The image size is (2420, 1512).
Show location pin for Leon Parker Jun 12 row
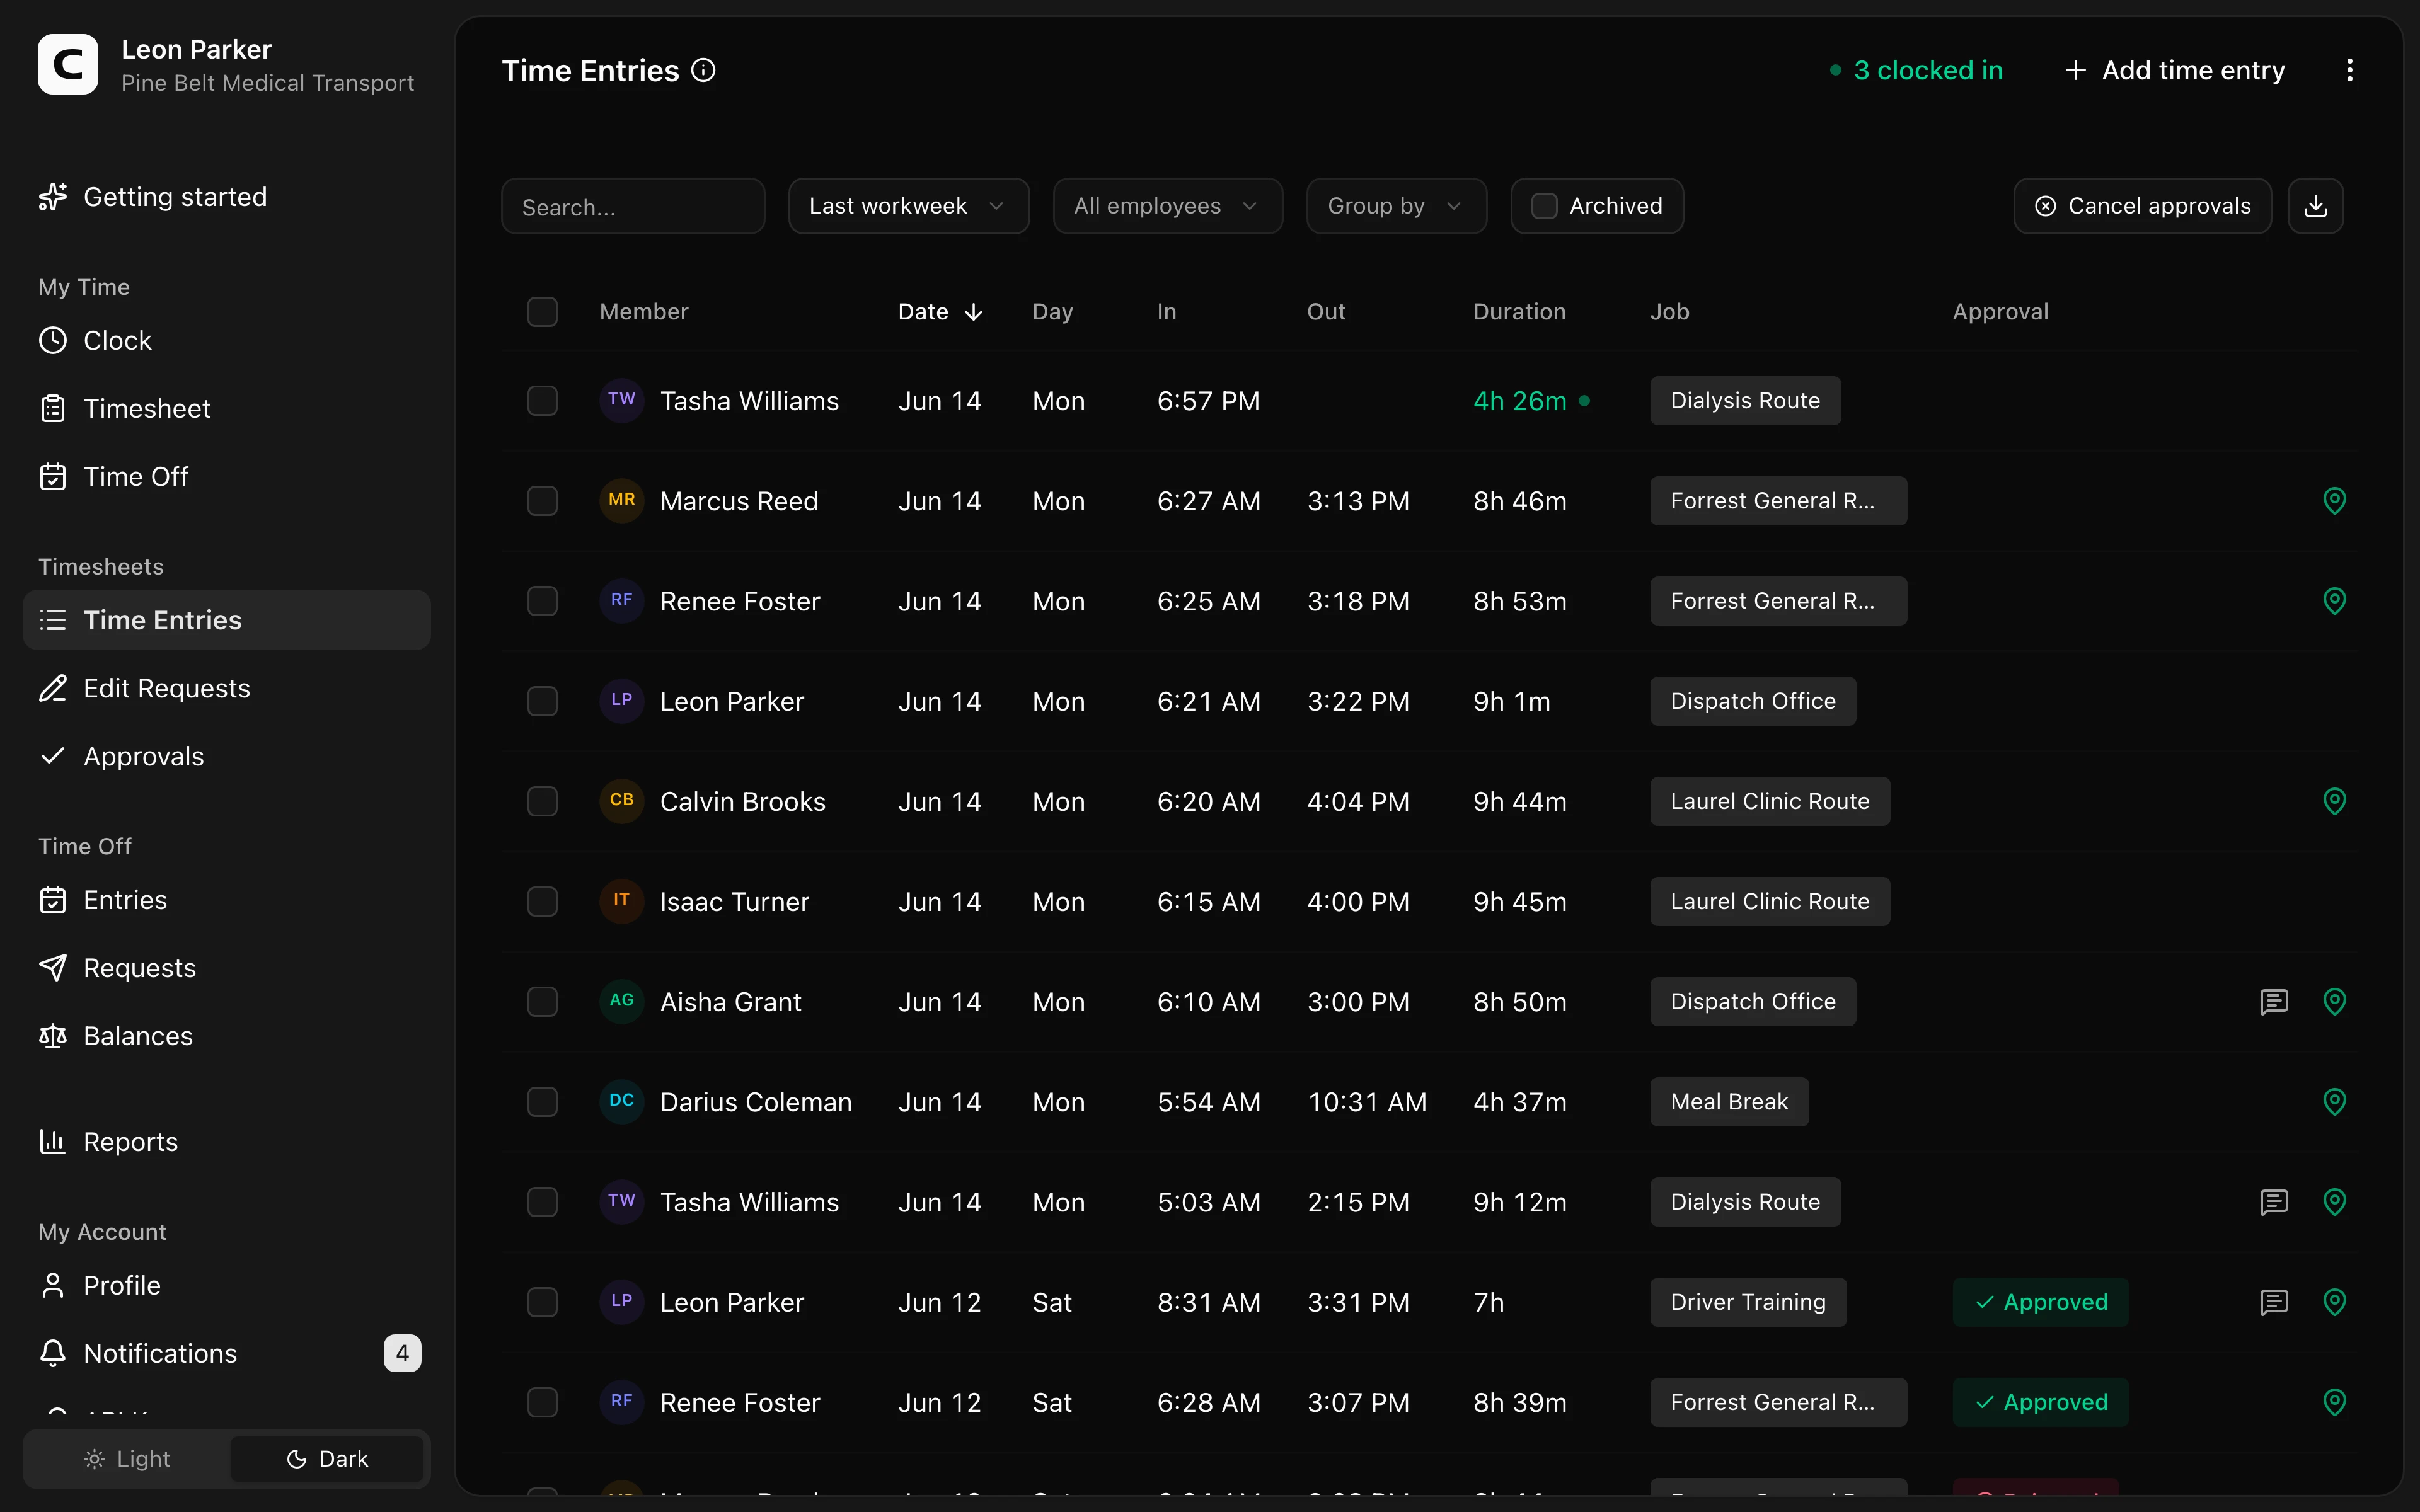(2334, 1301)
